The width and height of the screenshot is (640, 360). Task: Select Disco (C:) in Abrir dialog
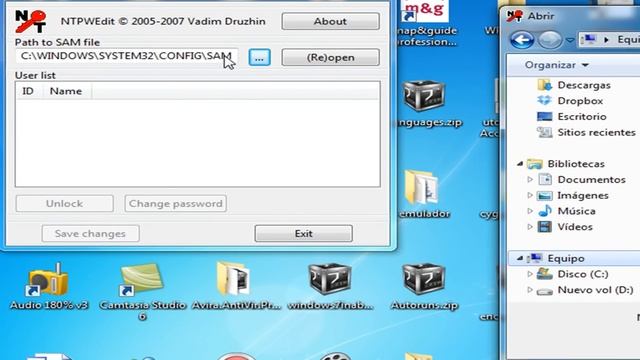click(x=583, y=274)
